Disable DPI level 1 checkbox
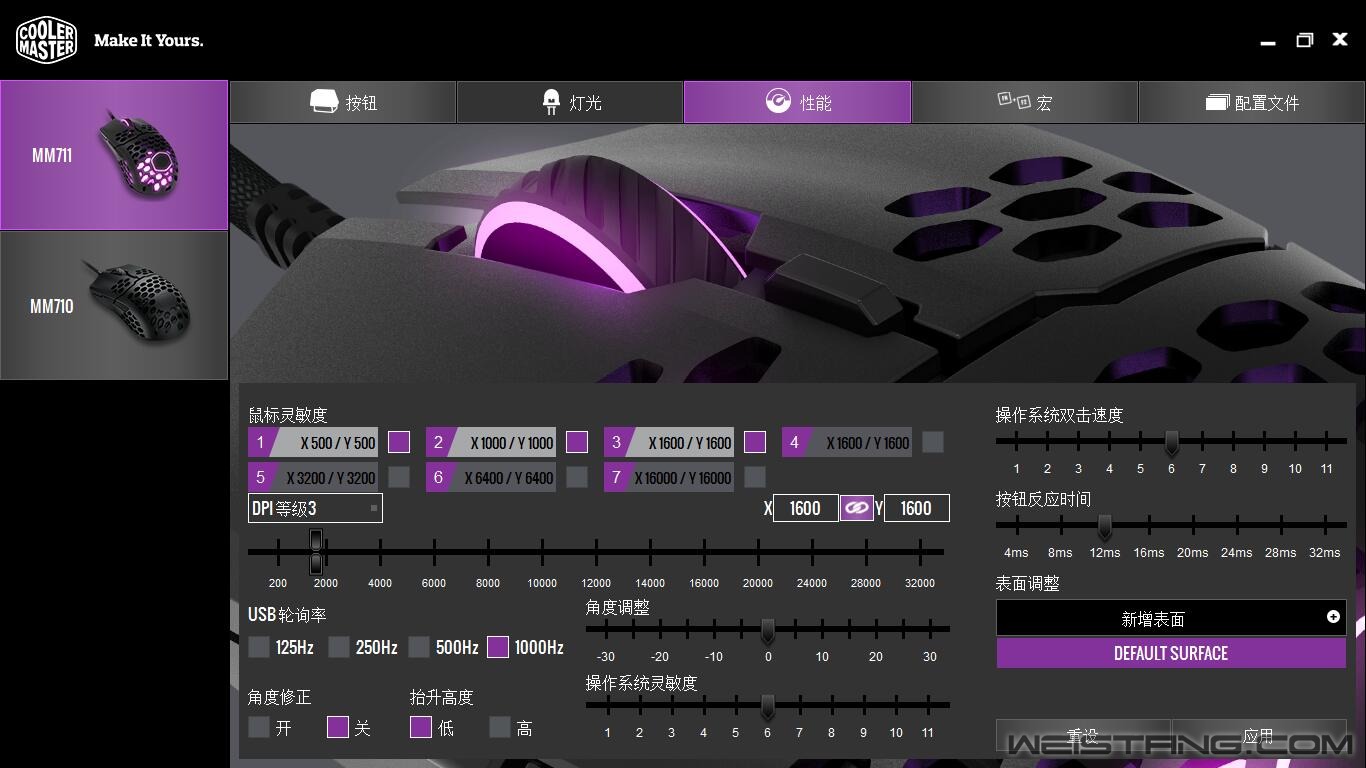 click(399, 442)
